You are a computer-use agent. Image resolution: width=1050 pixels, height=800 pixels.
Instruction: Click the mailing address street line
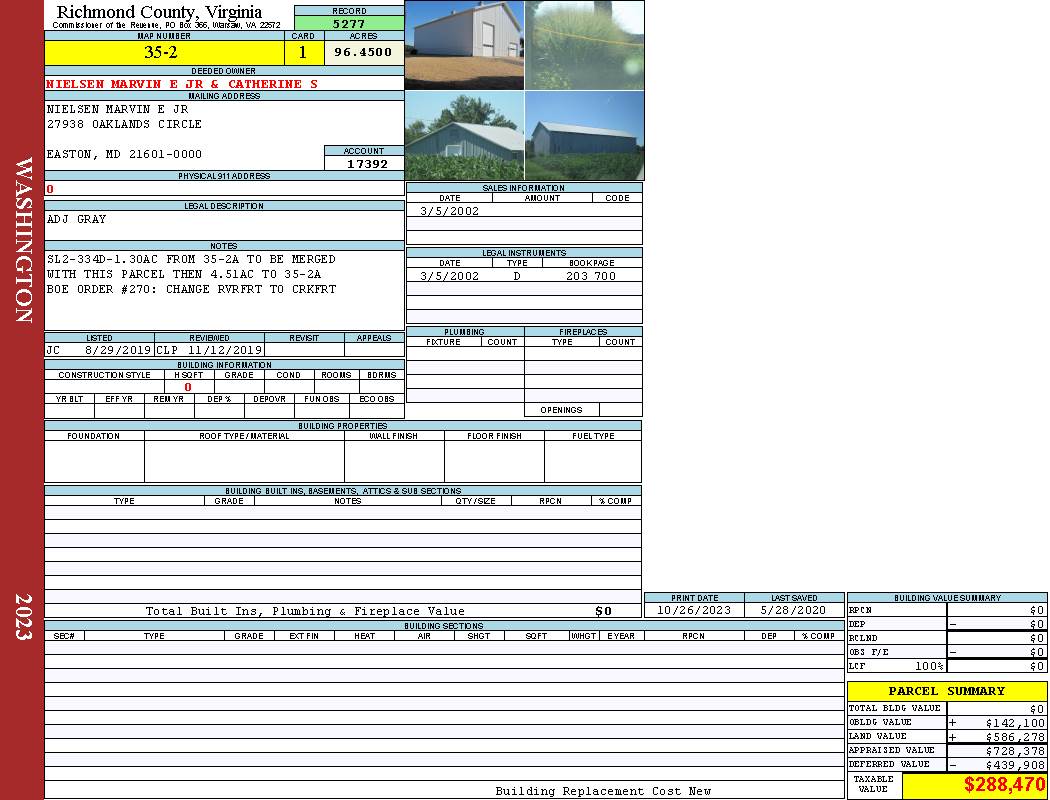[124, 124]
